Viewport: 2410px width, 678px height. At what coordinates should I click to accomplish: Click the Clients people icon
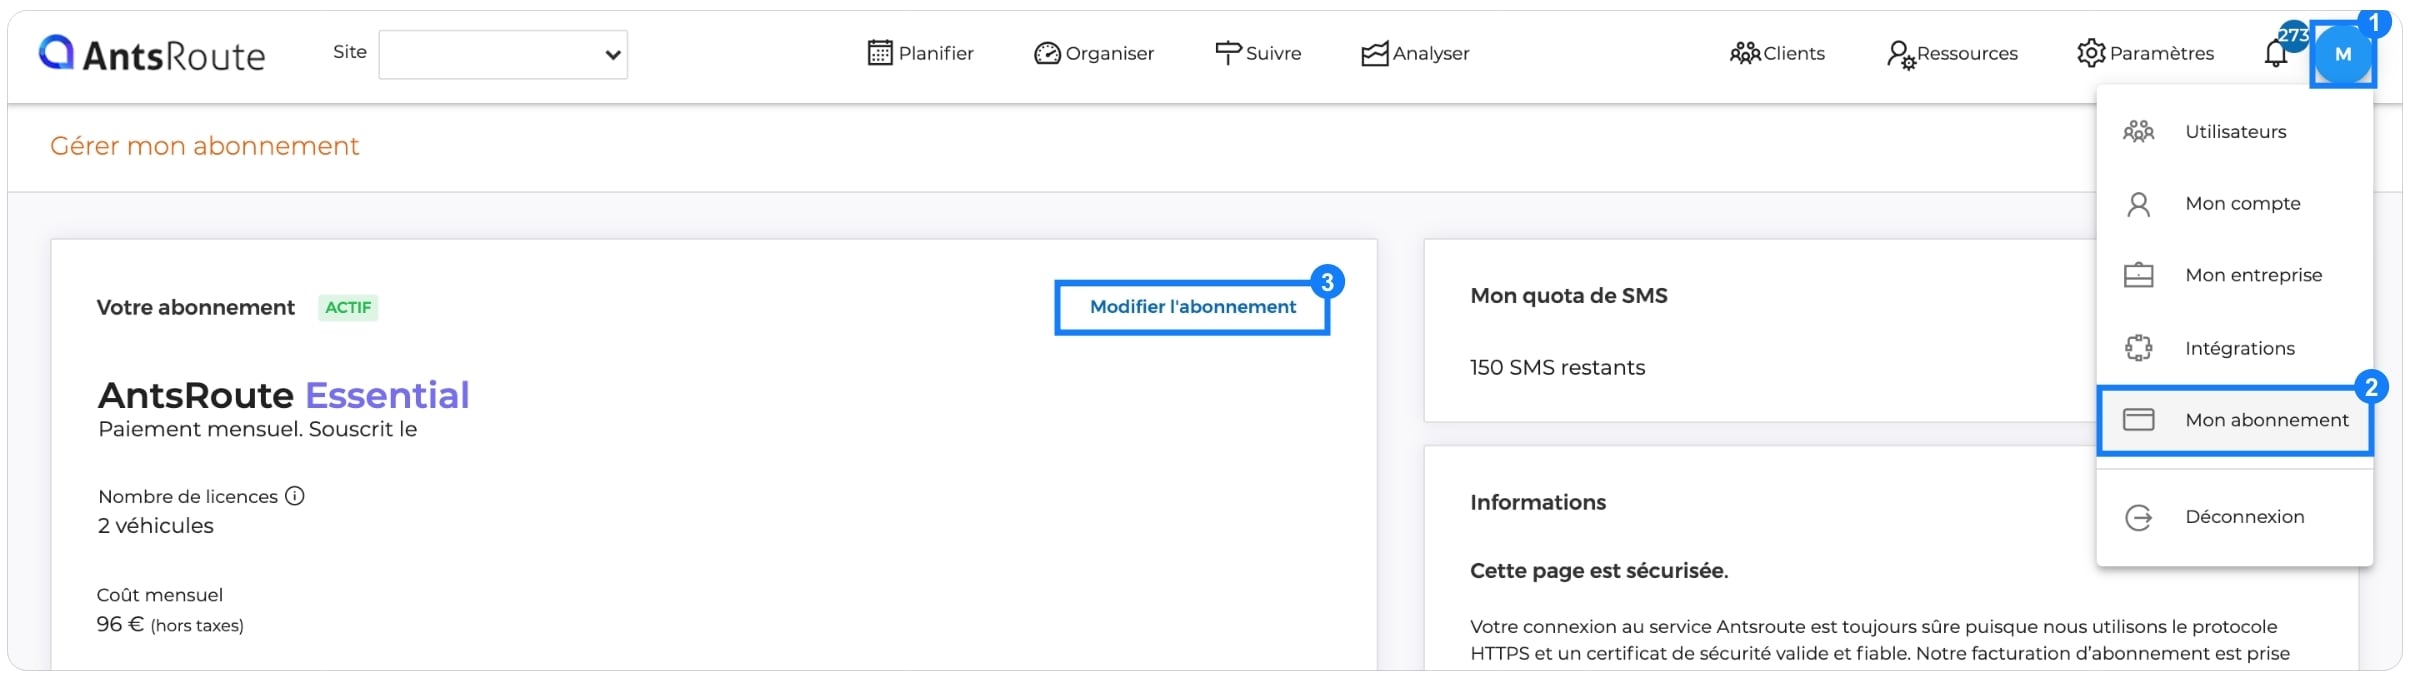click(1745, 53)
